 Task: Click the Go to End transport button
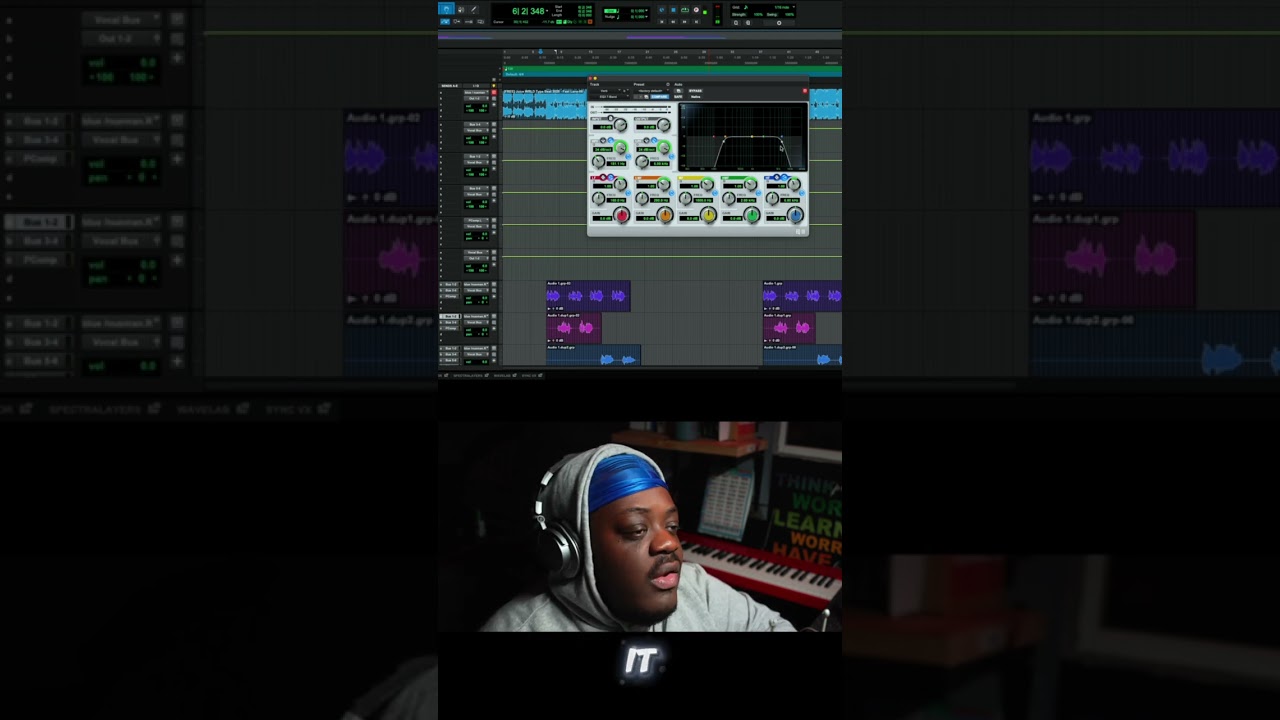pos(696,21)
